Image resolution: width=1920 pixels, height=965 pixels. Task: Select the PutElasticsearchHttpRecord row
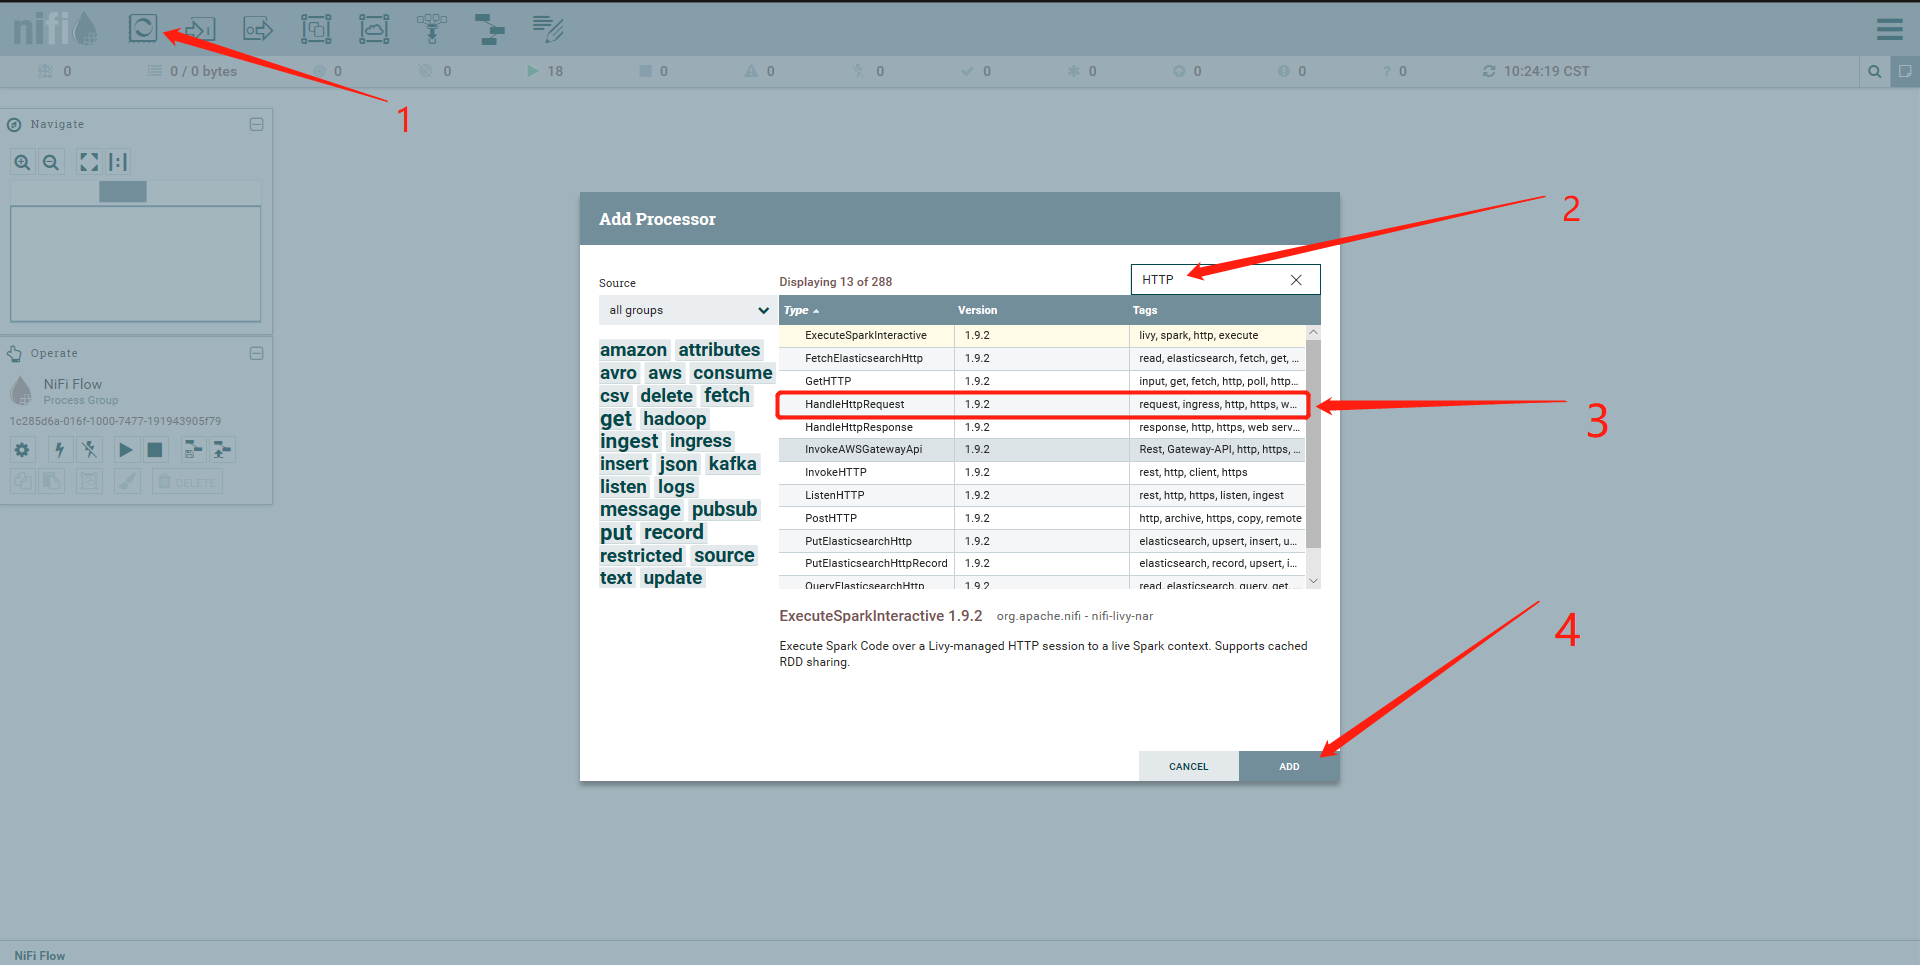(1042, 564)
